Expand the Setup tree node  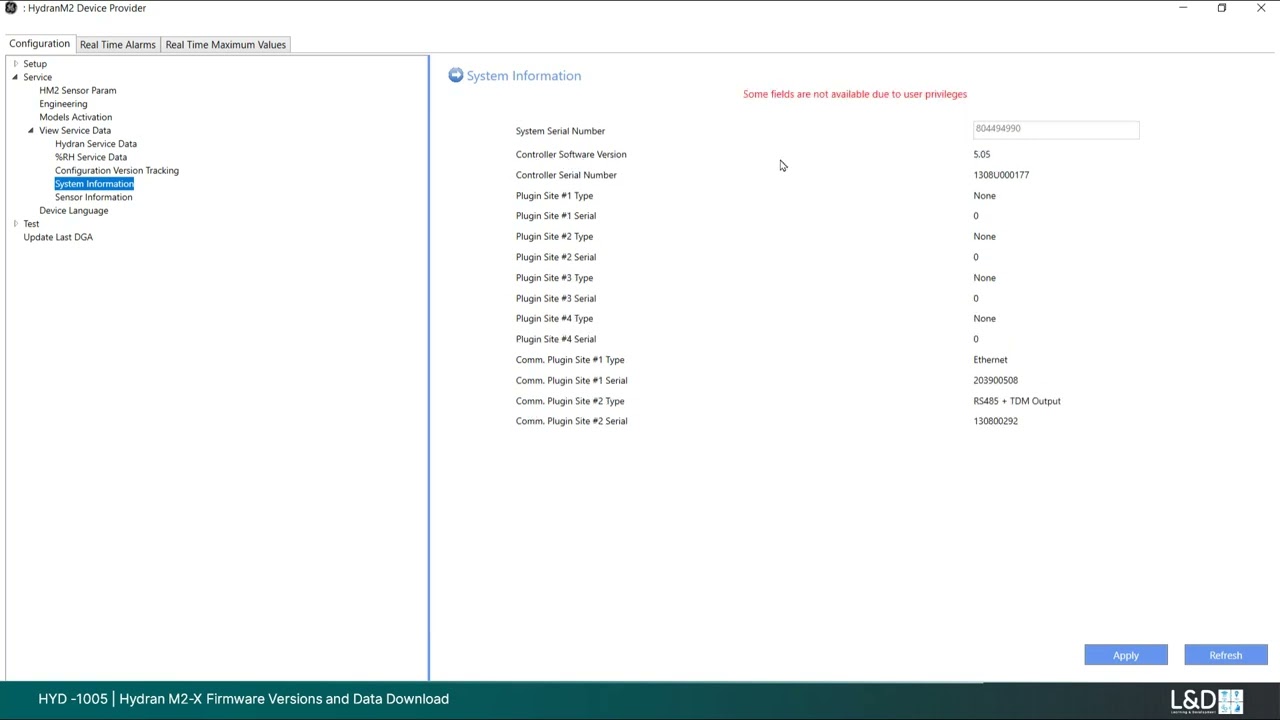pos(15,64)
